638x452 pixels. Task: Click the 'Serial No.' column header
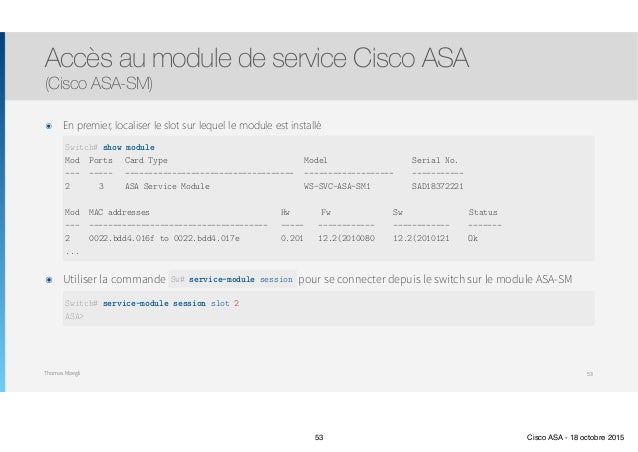pyautogui.click(x=435, y=160)
